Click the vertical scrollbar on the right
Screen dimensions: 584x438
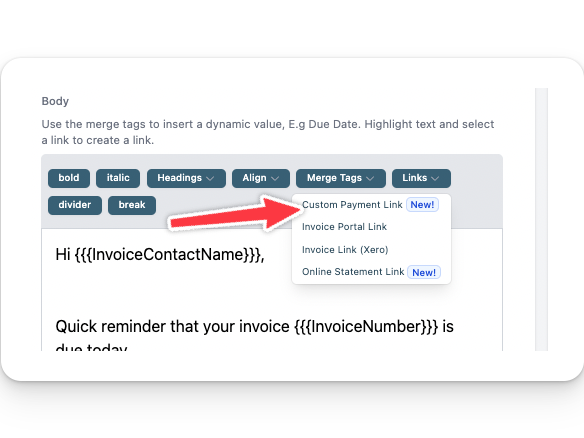(542, 219)
